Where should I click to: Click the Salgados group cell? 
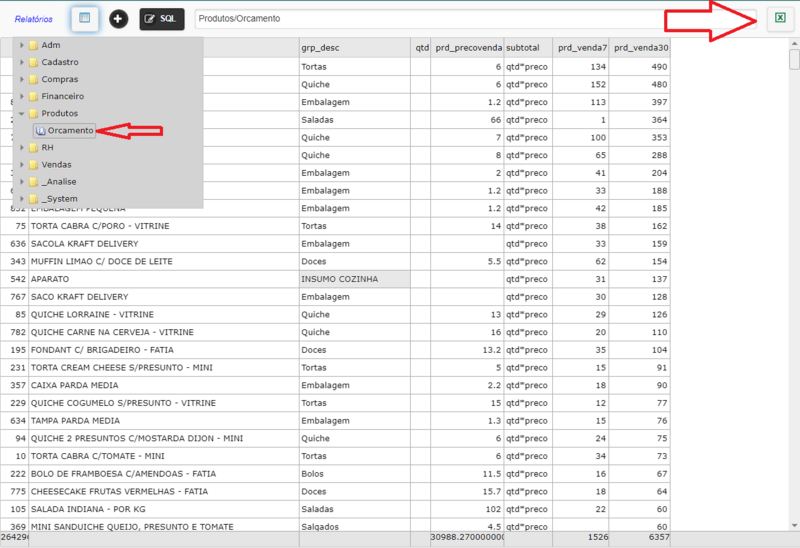point(355,526)
